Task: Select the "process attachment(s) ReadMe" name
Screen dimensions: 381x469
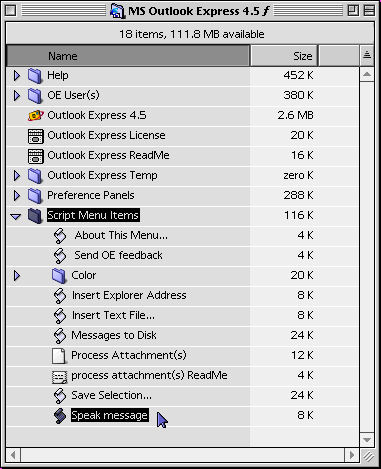Action: (149, 375)
